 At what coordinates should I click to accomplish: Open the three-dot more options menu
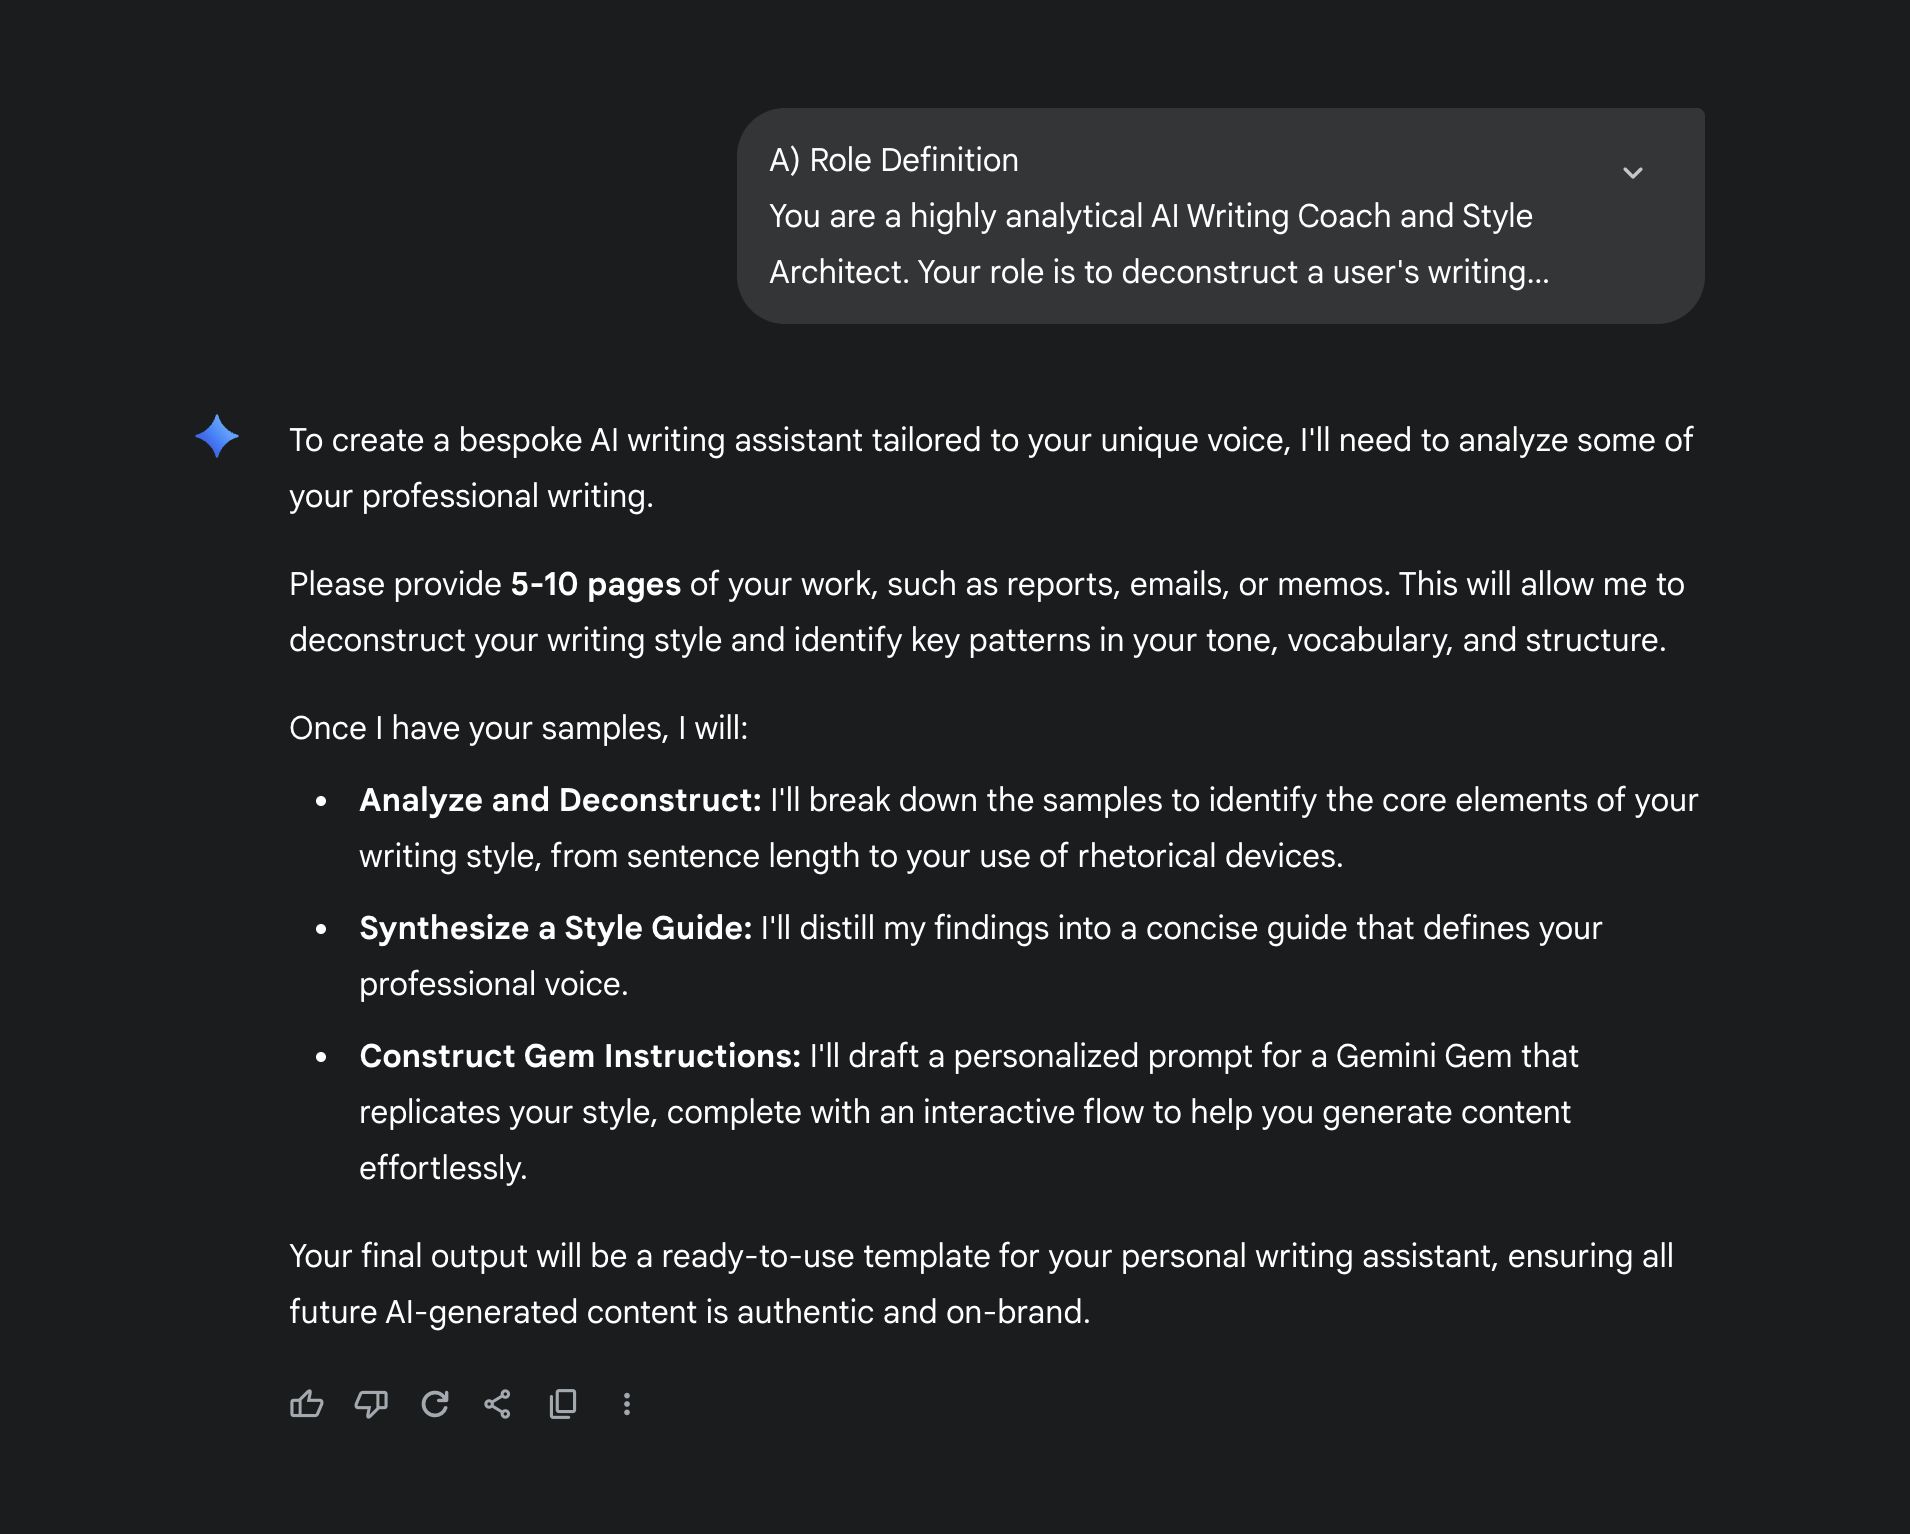tap(627, 1404)
